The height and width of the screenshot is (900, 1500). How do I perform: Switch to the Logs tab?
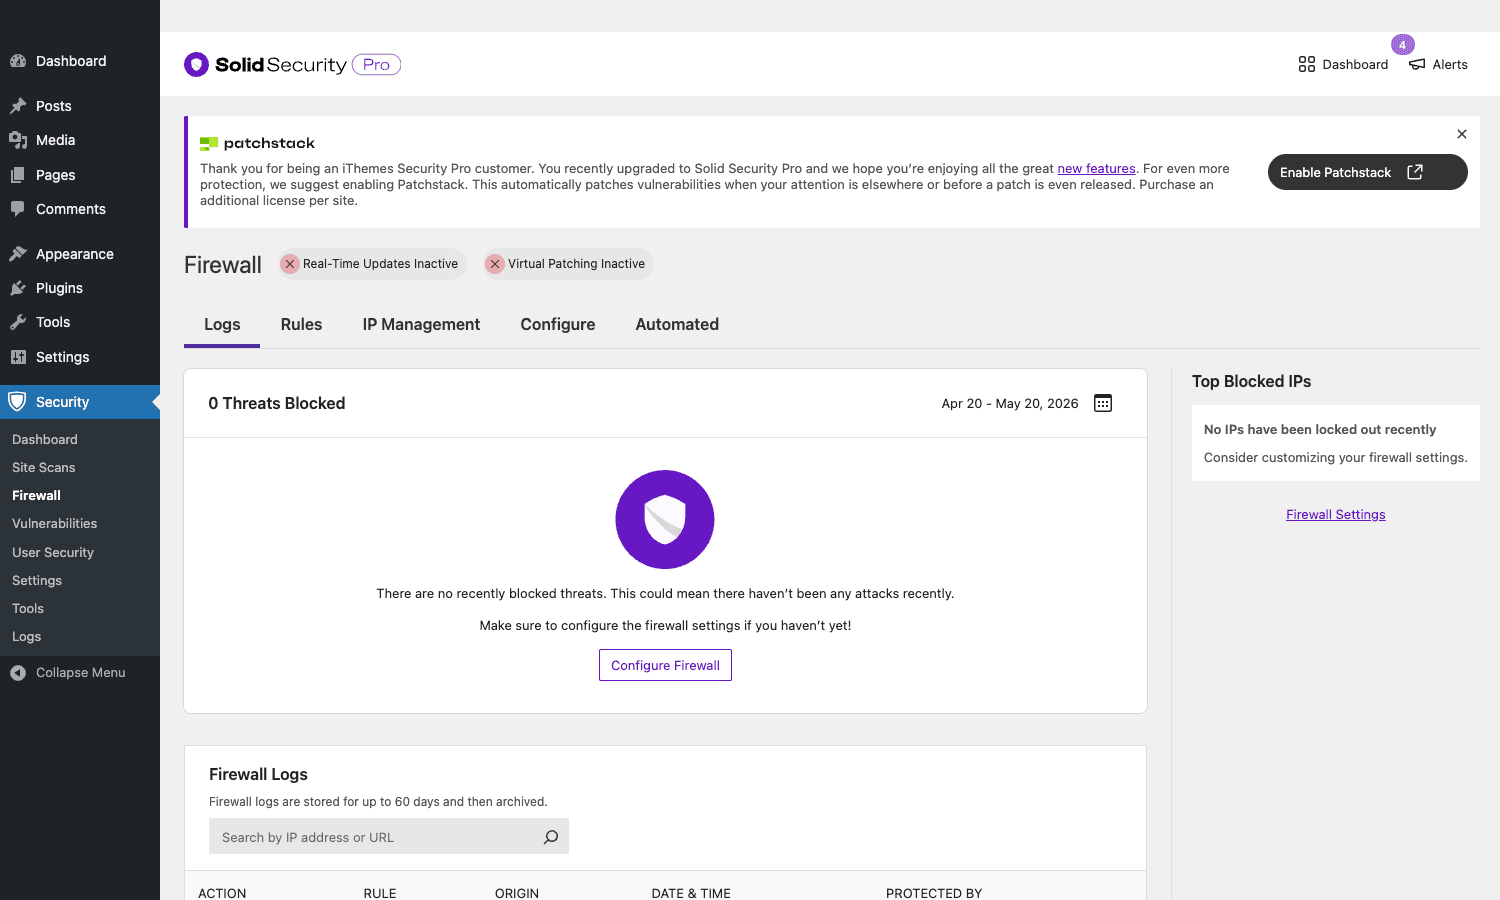click(x=222, y=325)
